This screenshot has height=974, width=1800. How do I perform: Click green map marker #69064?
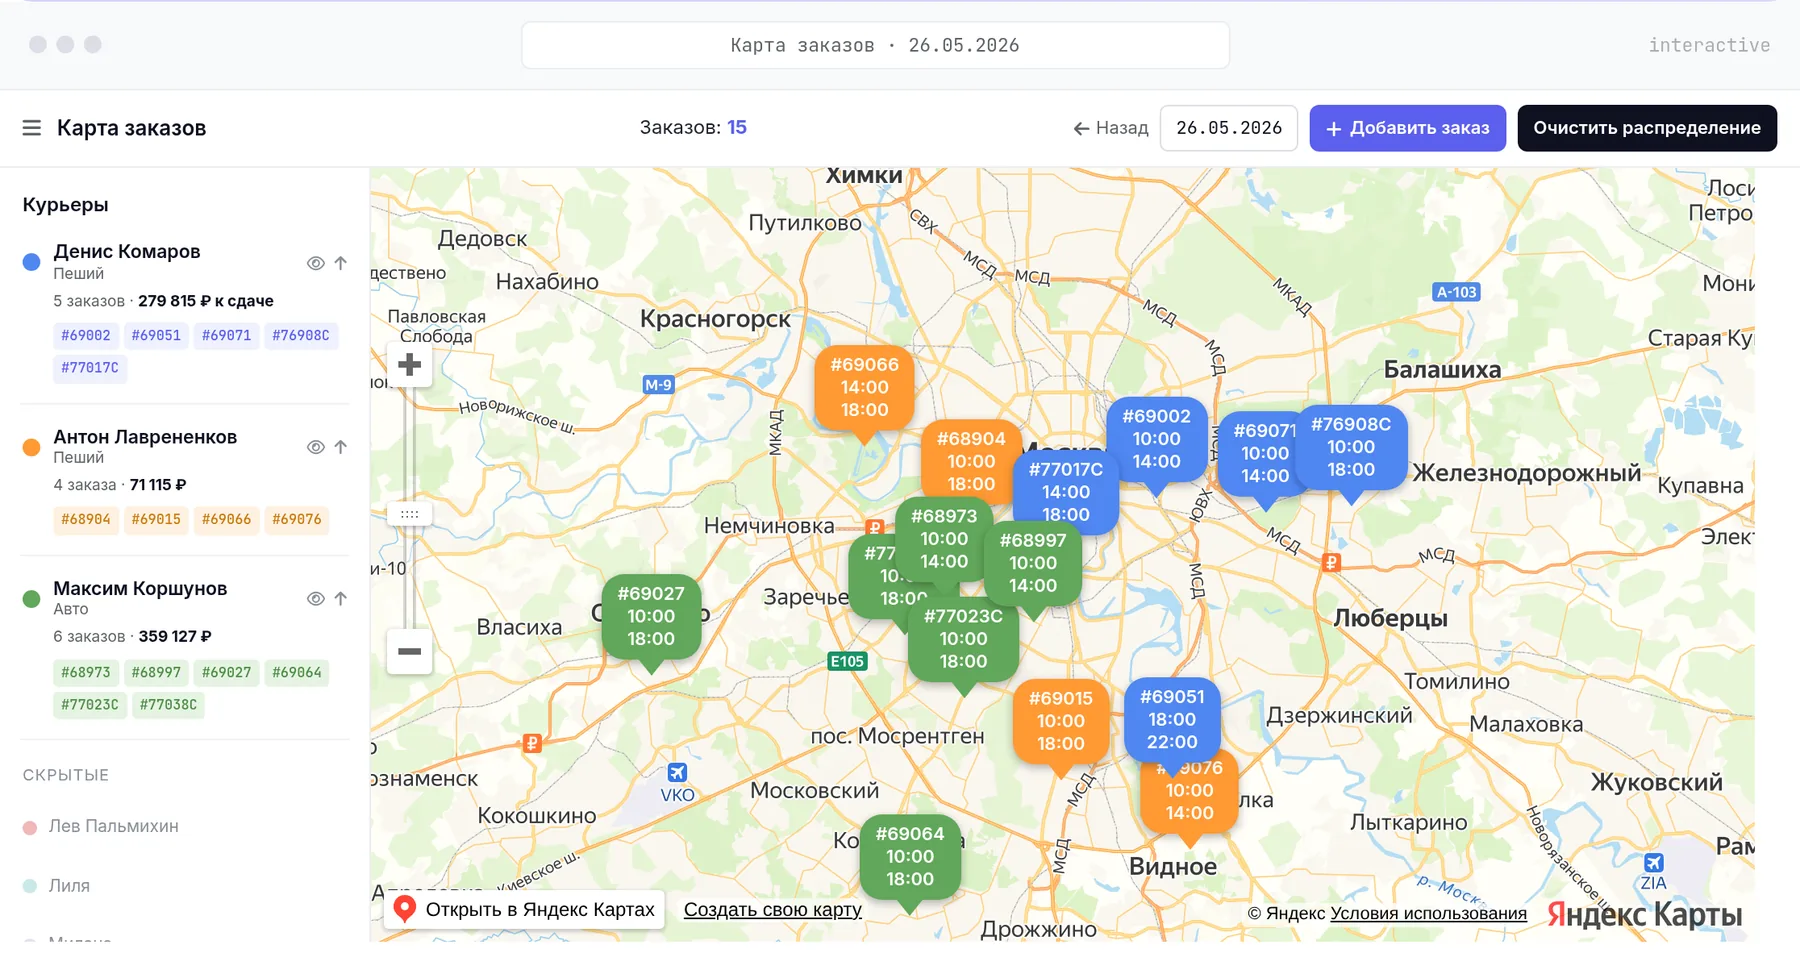[x=910, y=857]
